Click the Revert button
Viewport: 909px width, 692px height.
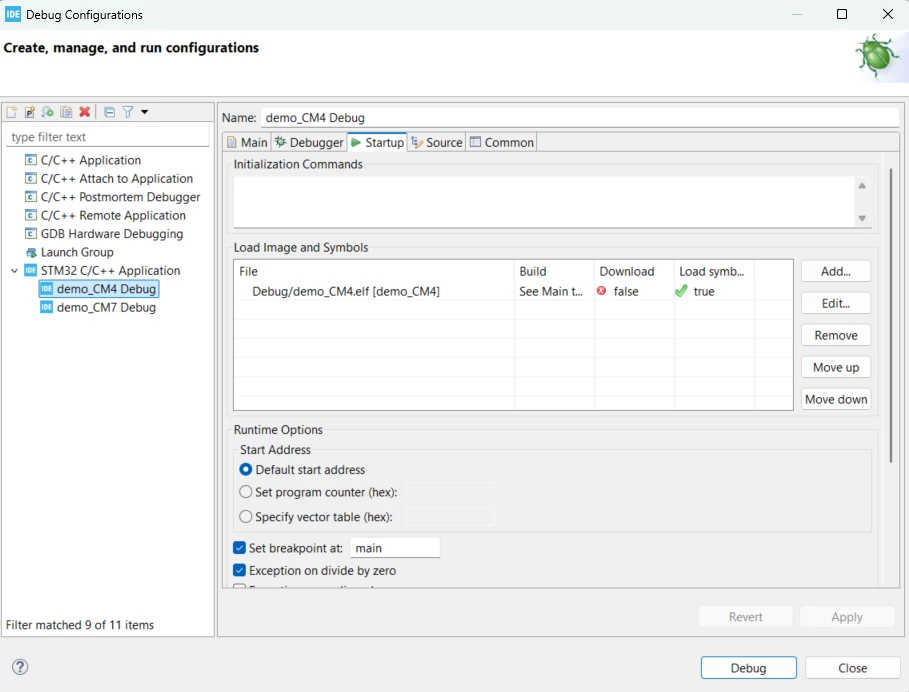pos(746,617)
